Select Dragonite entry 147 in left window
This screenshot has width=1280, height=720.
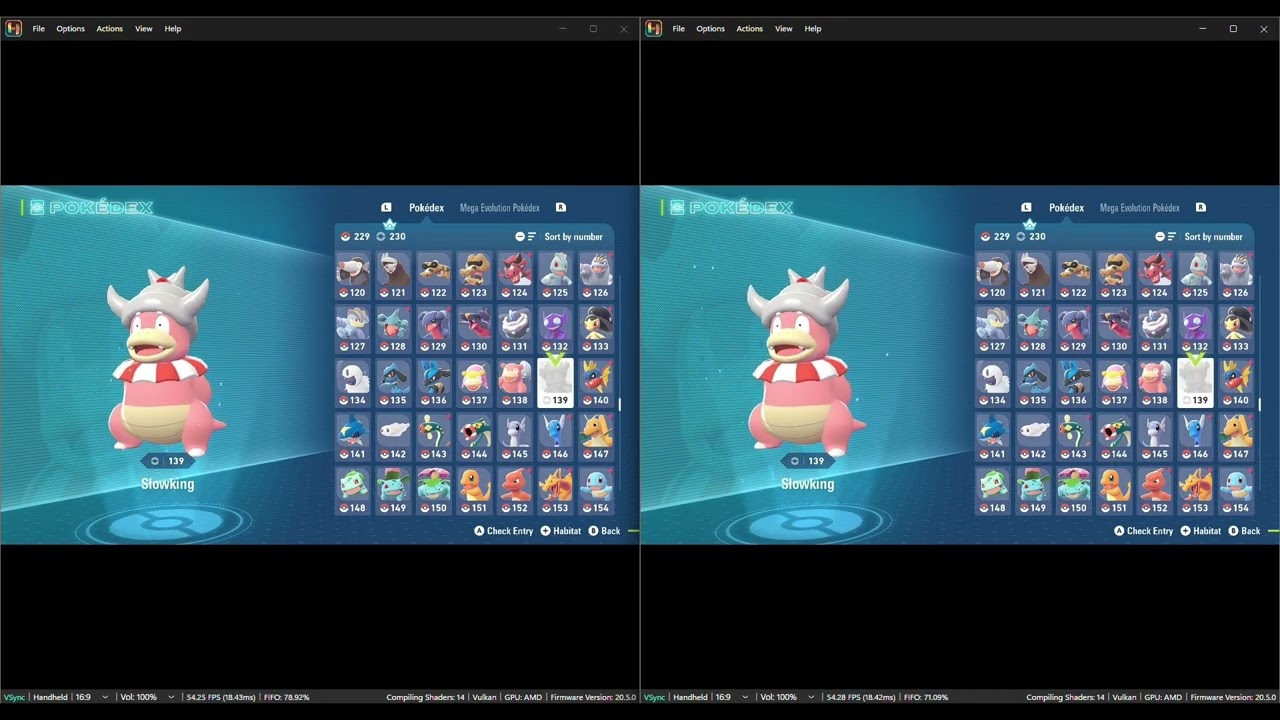[x=596, y=437]
